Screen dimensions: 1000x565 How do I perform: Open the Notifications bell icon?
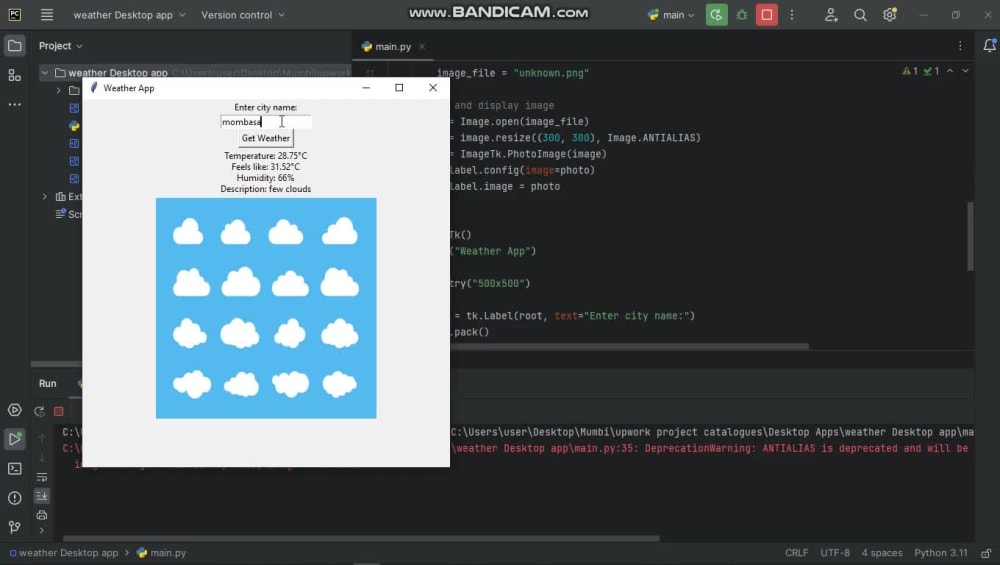pyautogui.click(x=989, y=45)
